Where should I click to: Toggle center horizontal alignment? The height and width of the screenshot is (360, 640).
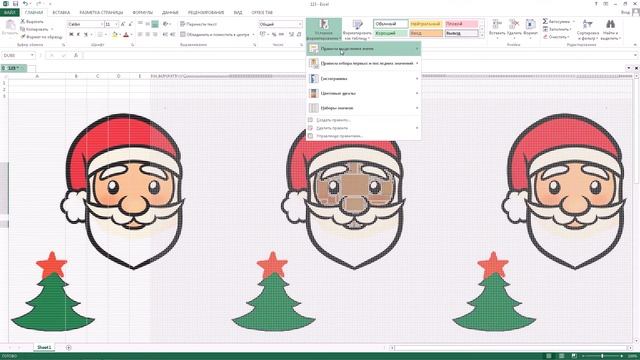pos(147,35)
